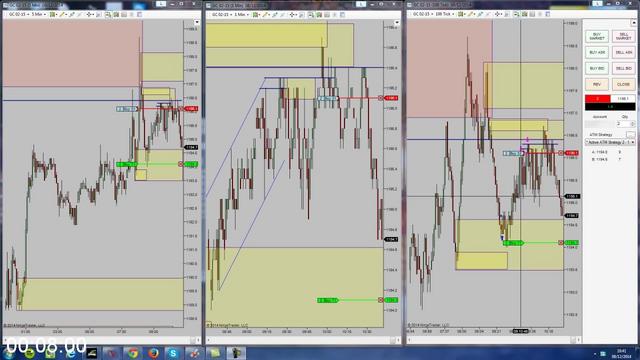Click top-right dropdown arrow of middle chart

tap(397, 22)
